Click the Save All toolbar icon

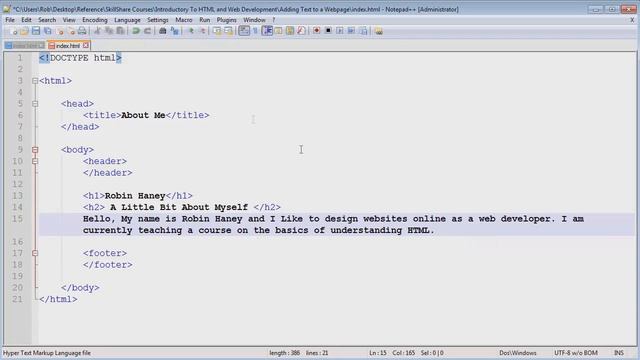tap(48, 31)
